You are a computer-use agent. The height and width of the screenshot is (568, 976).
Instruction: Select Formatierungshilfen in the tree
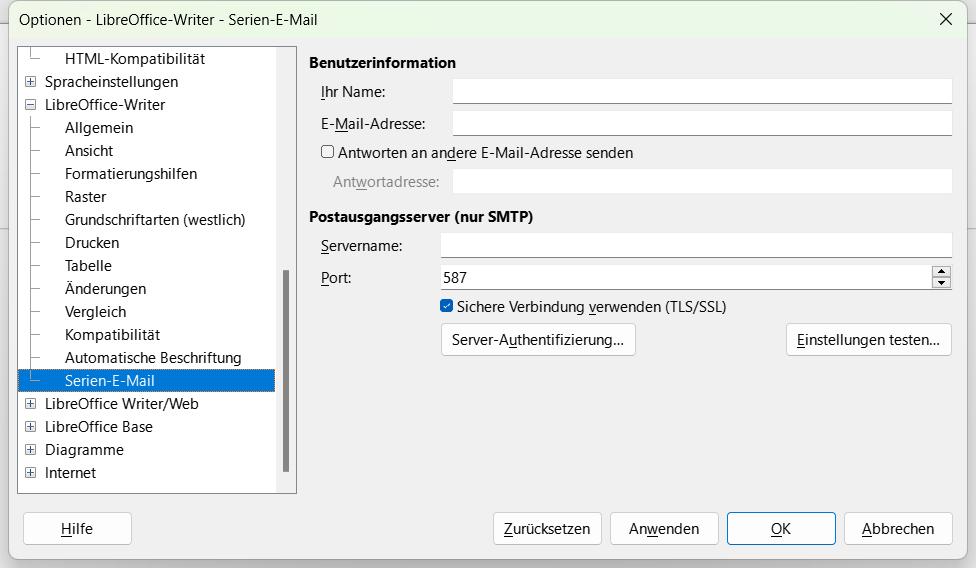(x=131, y=174)
